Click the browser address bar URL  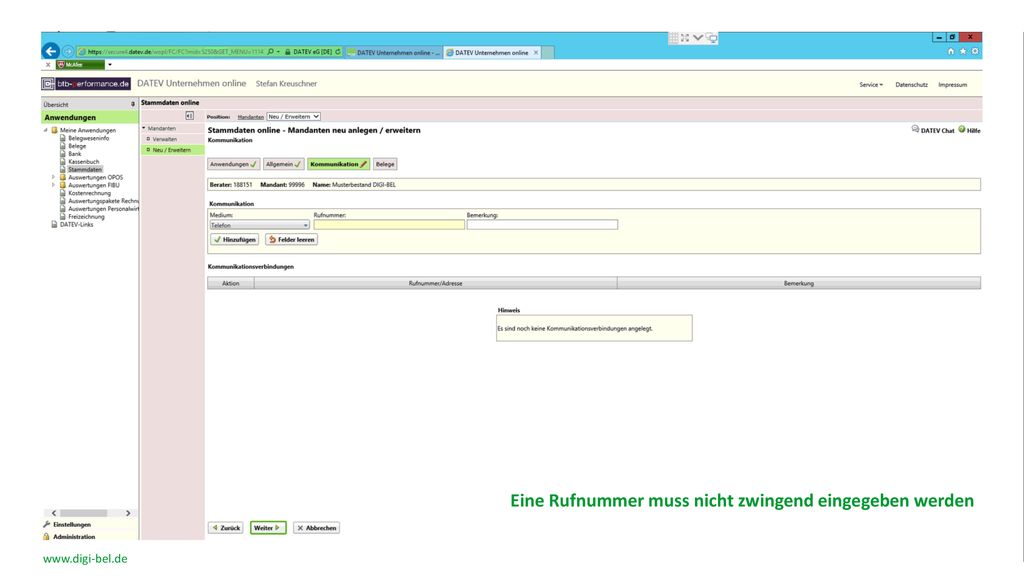(x=175, y=52)
